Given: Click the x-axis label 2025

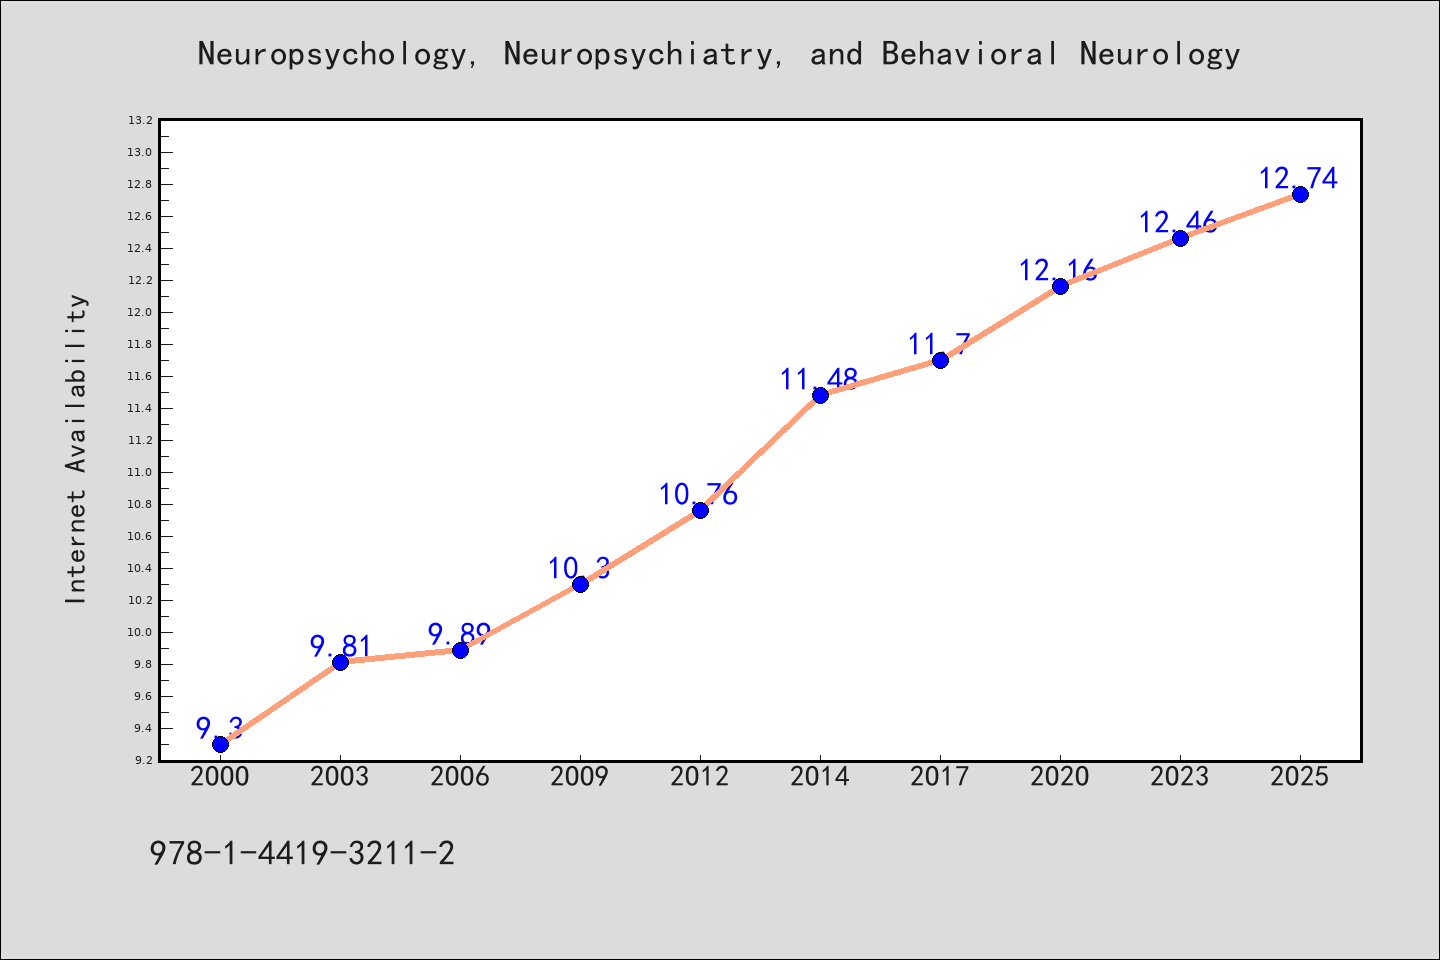Looking at the screenshot, I should tap(1300, 777).
